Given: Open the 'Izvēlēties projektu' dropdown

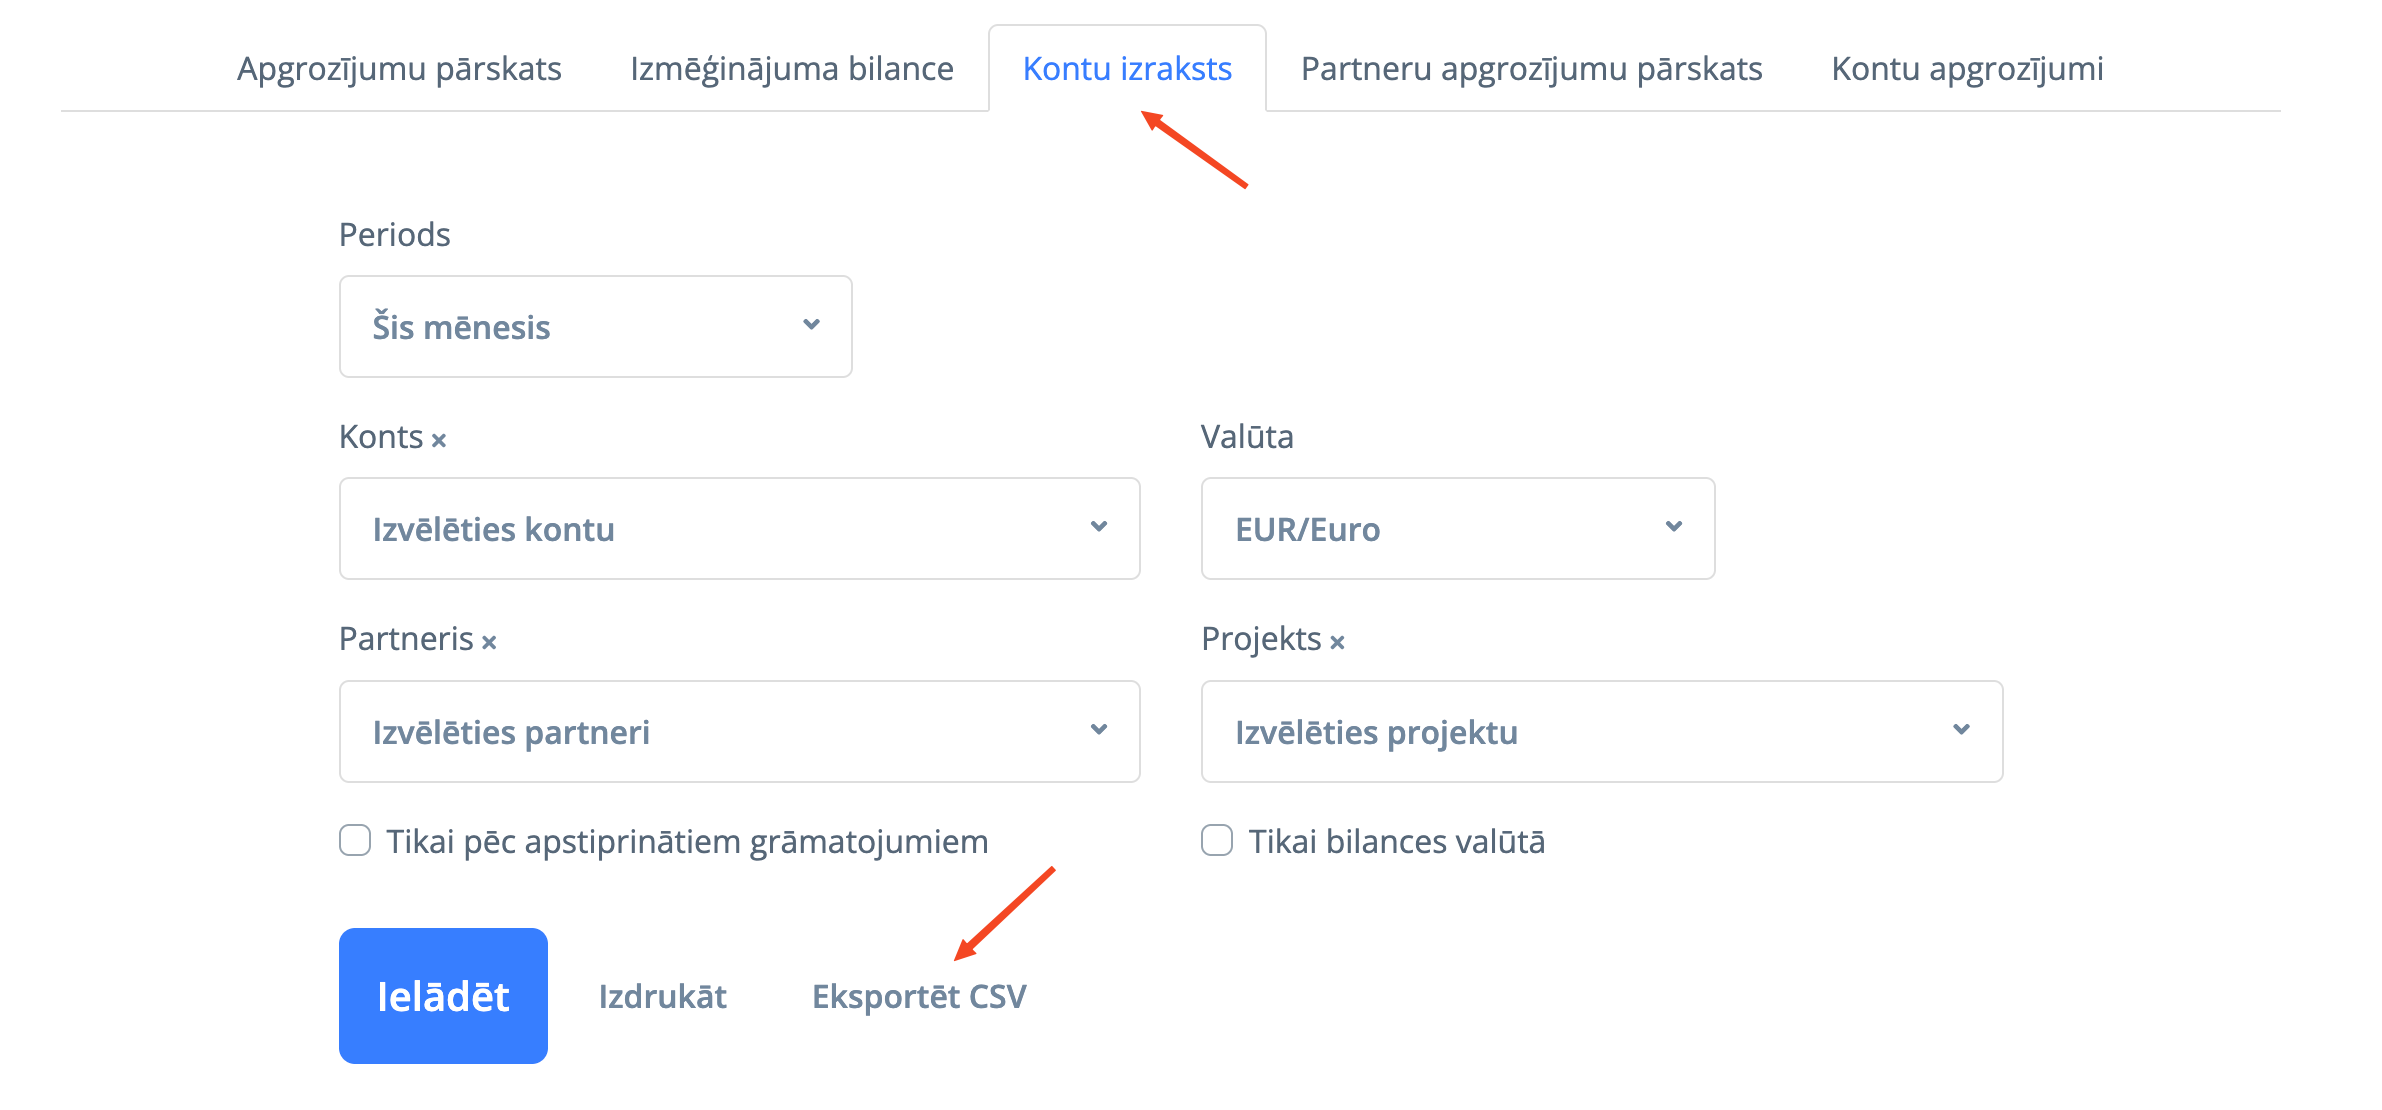Looking at the screenshot, I should click(x=1601, y=731).
